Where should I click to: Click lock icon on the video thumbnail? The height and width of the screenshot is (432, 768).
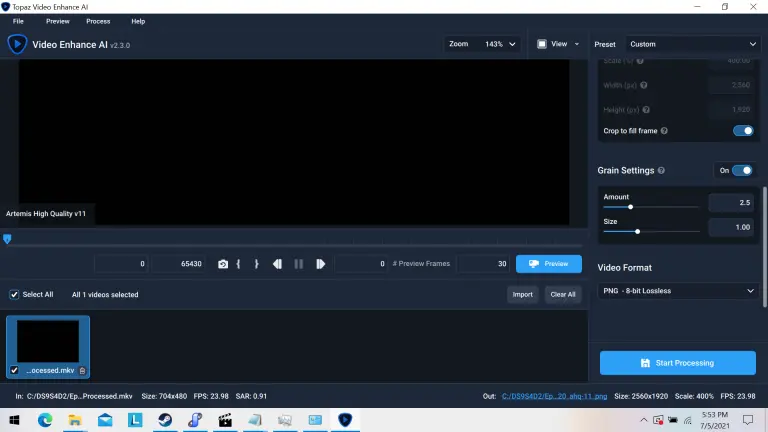[x=82, y=371]
